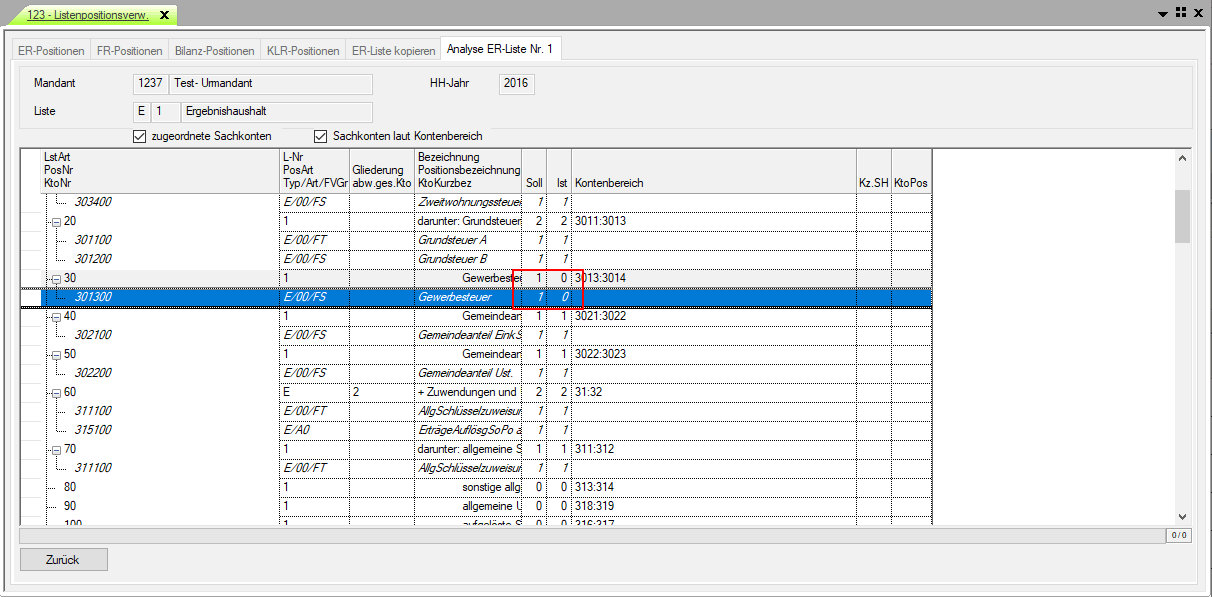
Task: Collapse tree position 30
Action: tap(56, 278)
